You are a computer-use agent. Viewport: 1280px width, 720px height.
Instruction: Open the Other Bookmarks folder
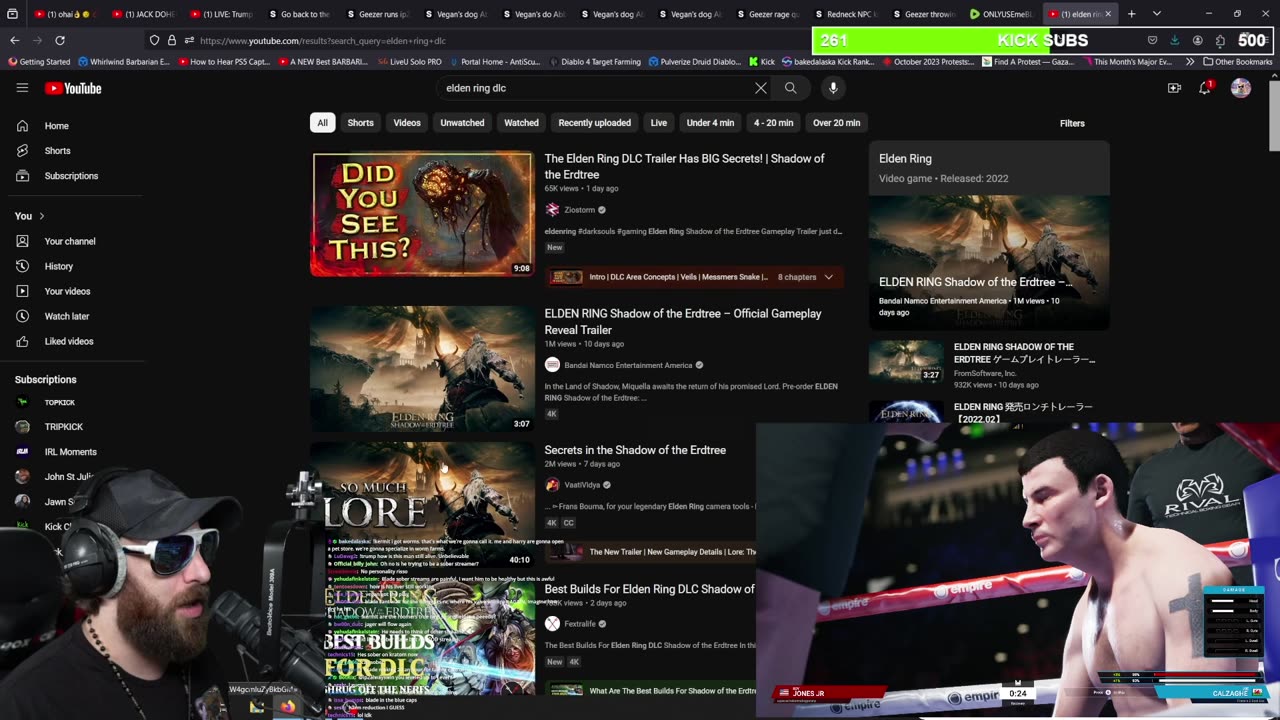(1237, 62)
